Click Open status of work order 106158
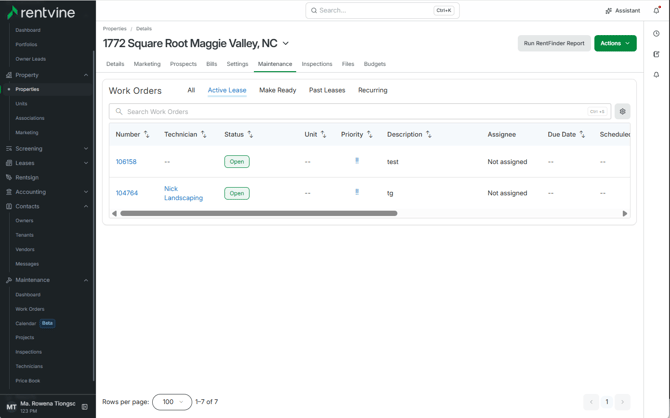The height and width of the screenshot is (418, 670). click(237, 162)
